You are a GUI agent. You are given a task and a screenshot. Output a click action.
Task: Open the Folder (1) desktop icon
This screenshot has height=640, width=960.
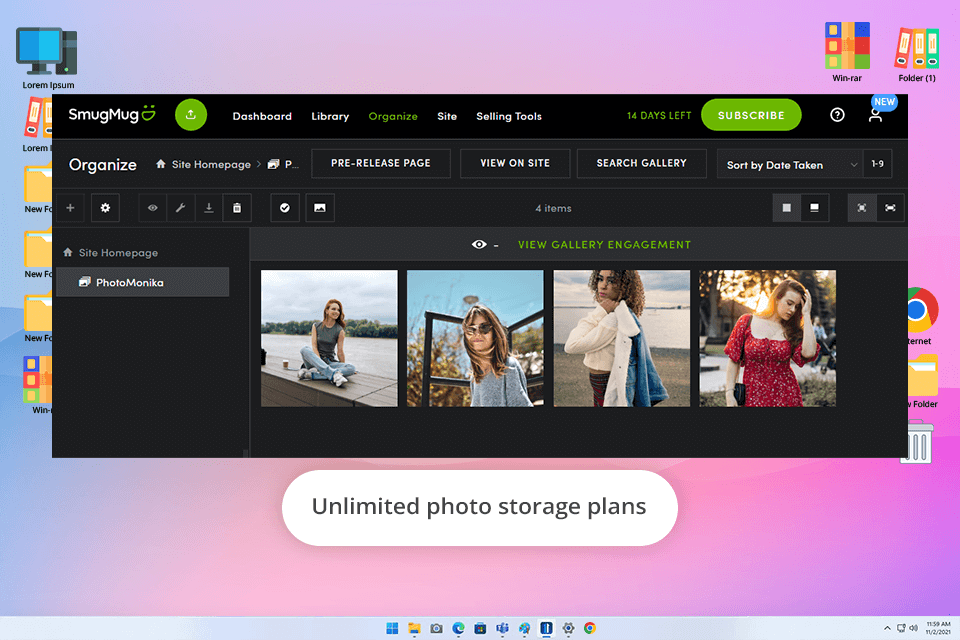coord(917,55)
